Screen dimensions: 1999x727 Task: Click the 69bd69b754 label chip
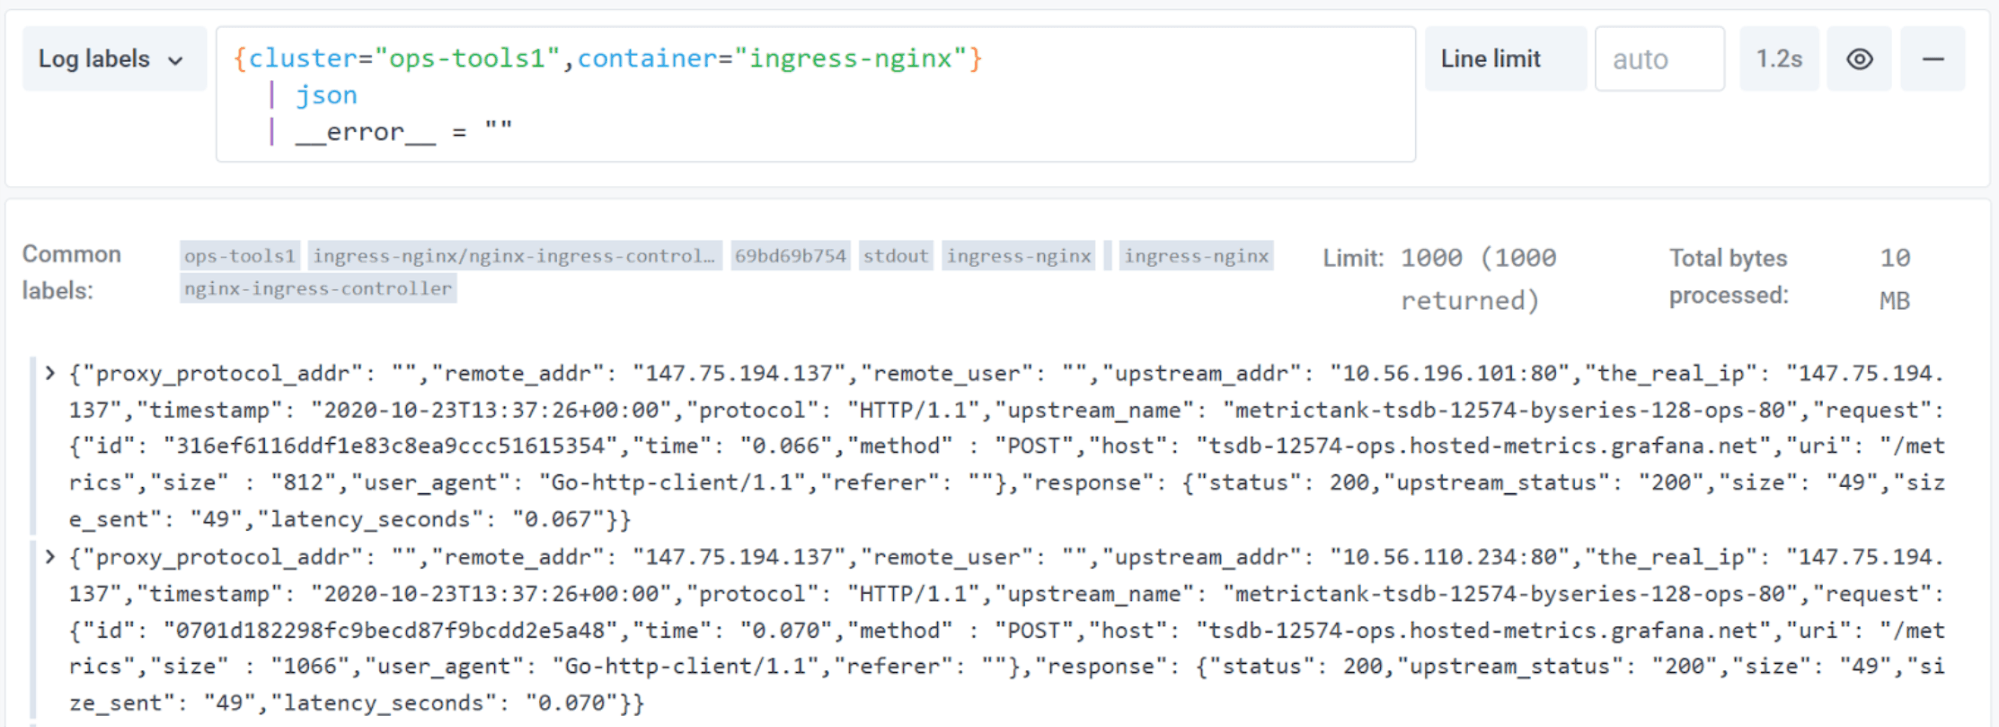(790, 256)
